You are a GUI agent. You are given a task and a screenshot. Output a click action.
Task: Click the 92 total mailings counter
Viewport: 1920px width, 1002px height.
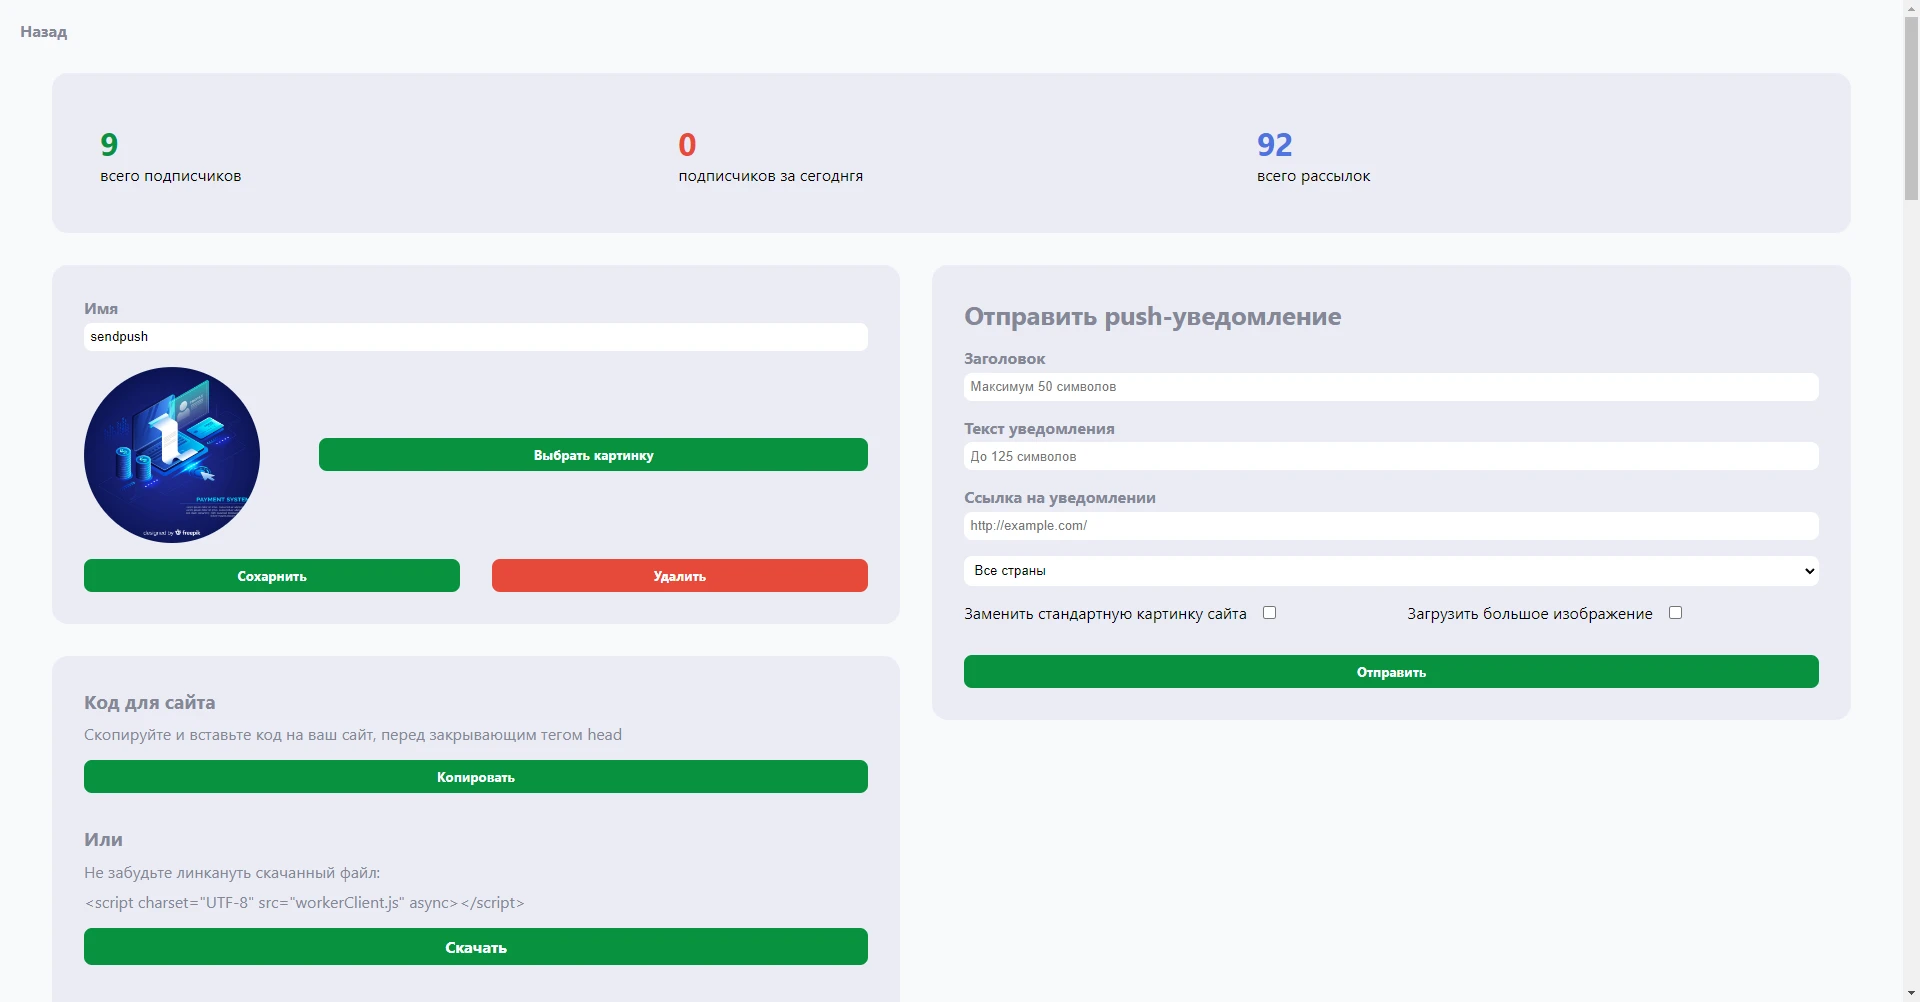[x=1275, y=145]
